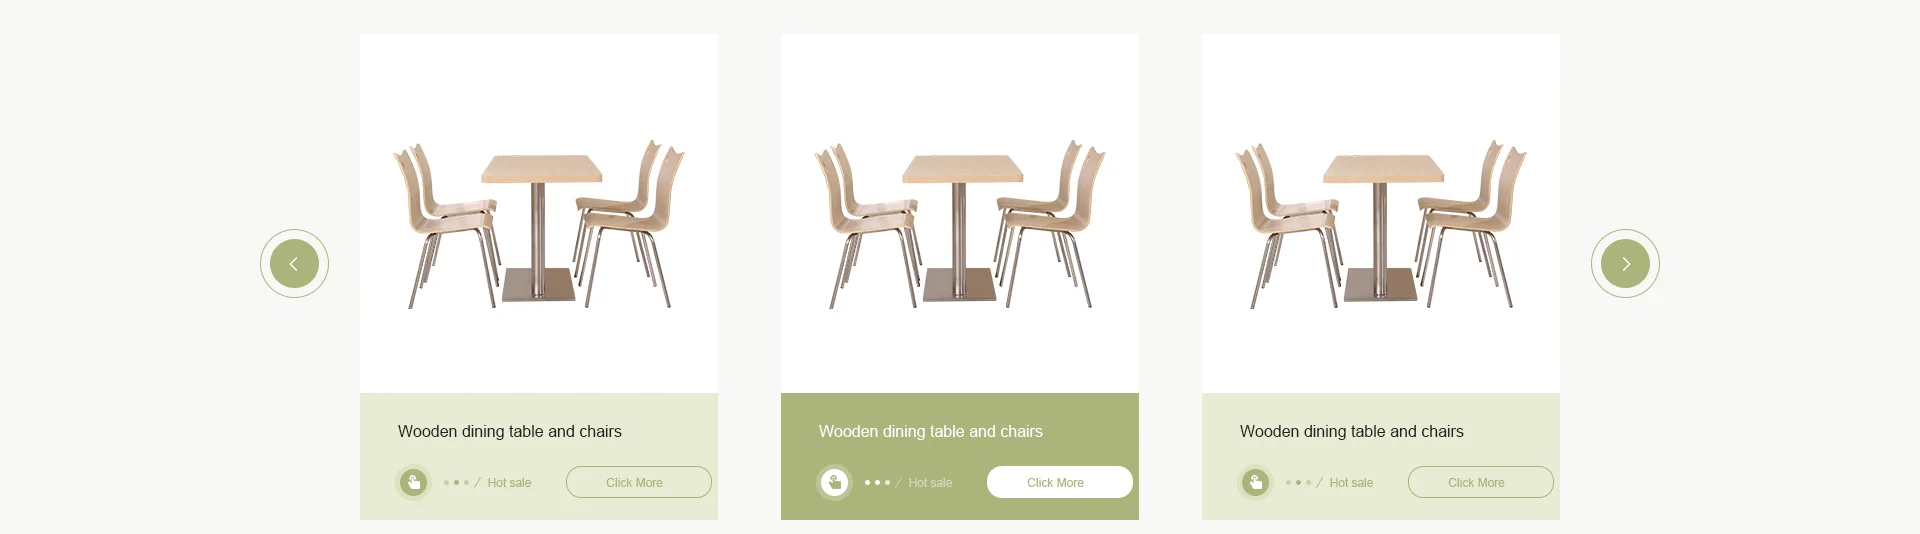Click three-dot indicator in the first card

pos(456,483)
